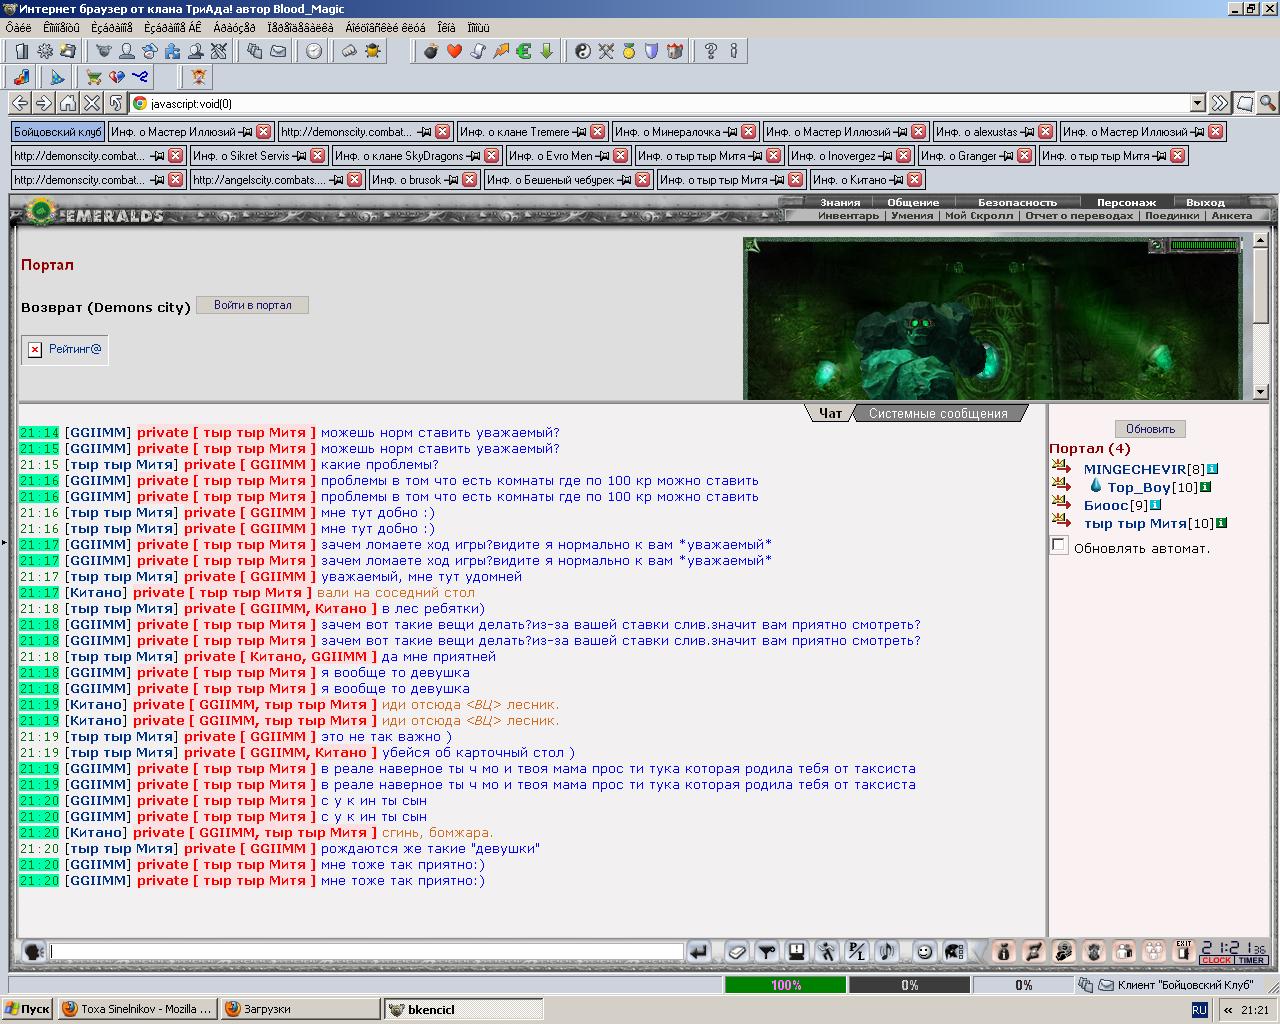Click the RU language indicator
This screenshot has width=1280, height=1024.
[1199, 1010]
